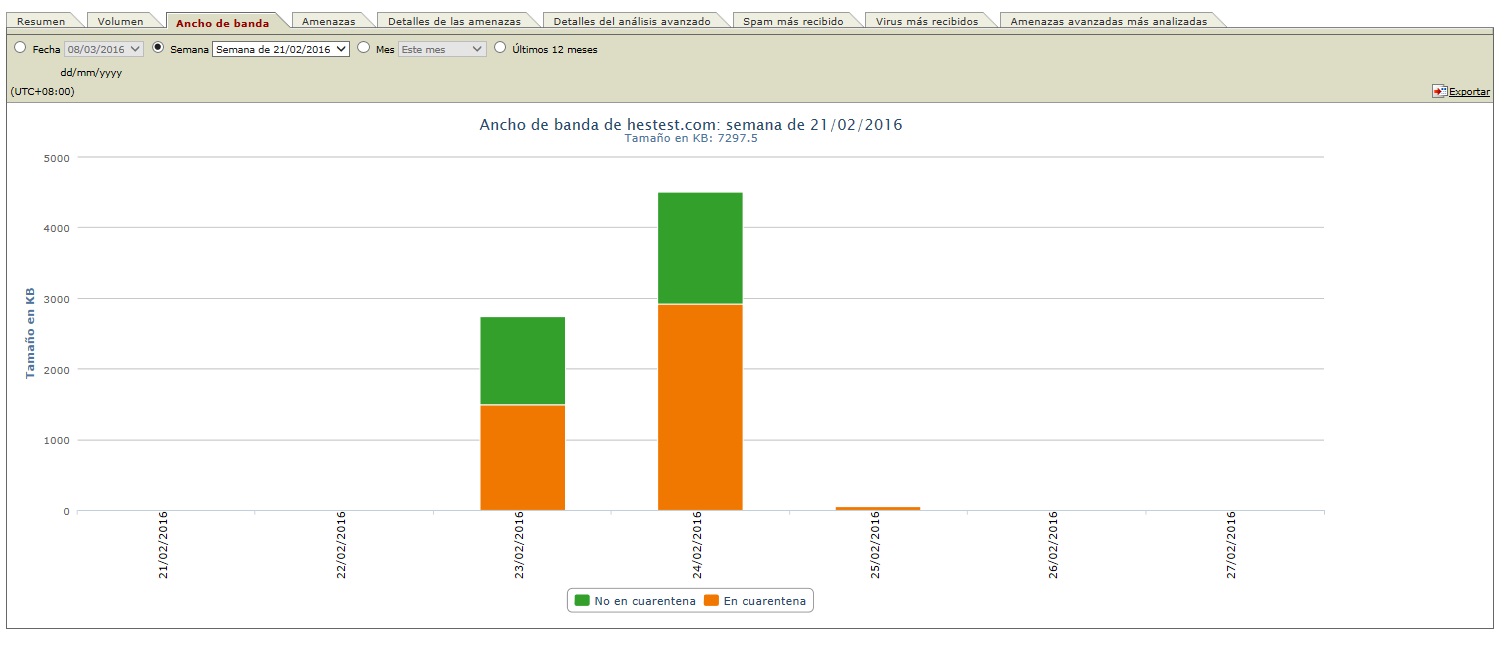The height and width of the screenshot is (650, 1504).
Task: Expand the Semana week dropdown
Action: [281, 48]
